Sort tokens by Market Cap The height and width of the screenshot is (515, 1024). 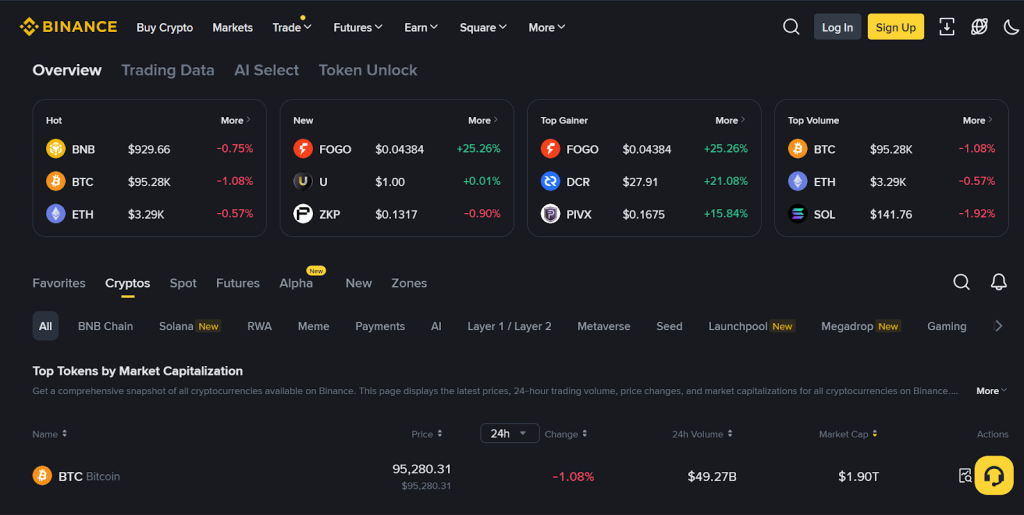(849, 434)
